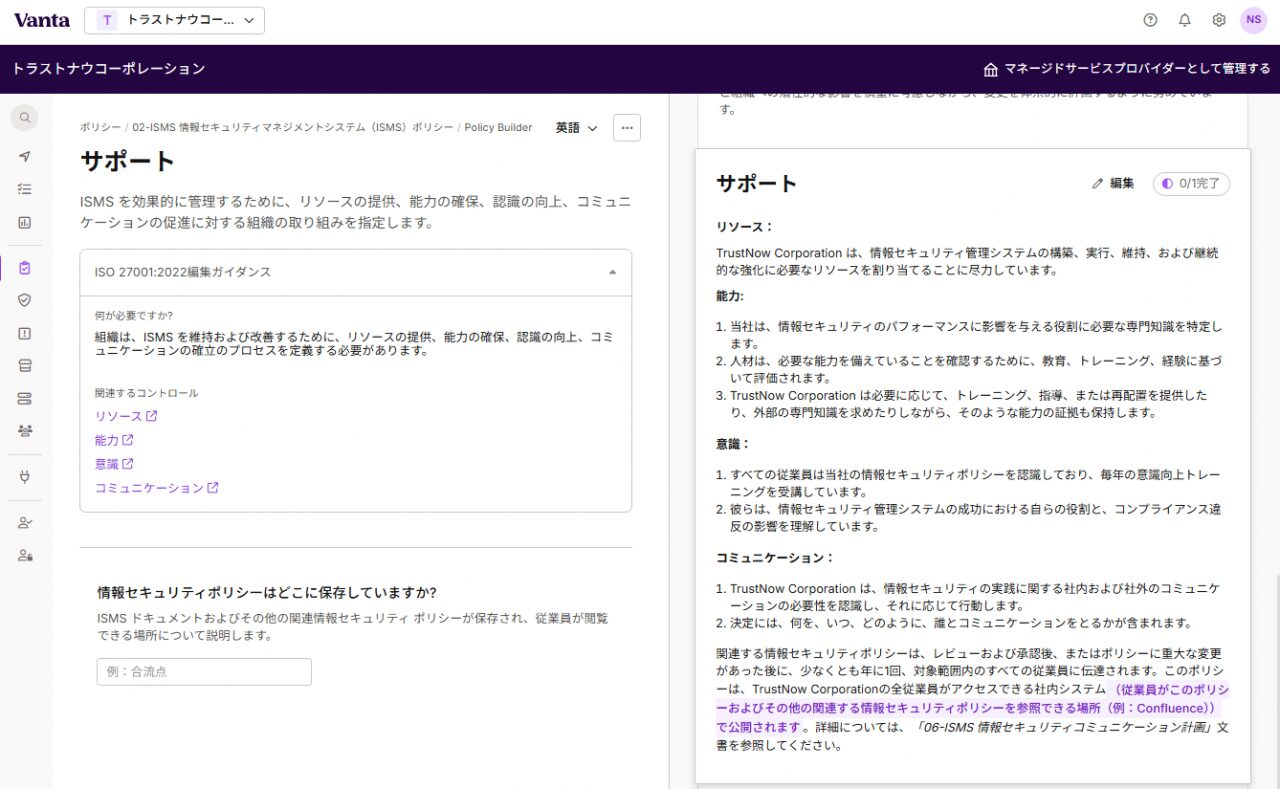Click マネージドサービスプロバイダーとして管理する
The height and width of the screenshot is (789, 1280).
[x=1137, y=69]
